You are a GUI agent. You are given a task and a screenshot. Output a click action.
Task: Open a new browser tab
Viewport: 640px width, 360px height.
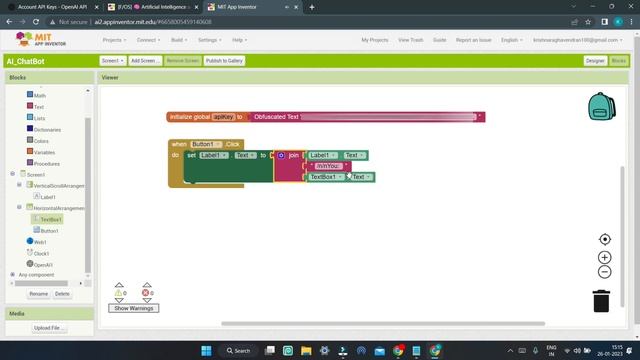(x=312, y=7)
